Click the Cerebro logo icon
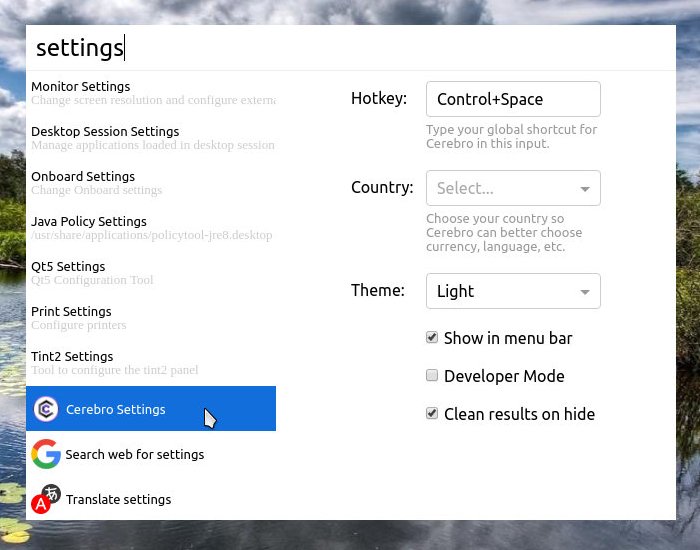Image resolution: width=700 pixels, height=550 pixels. point(46,408)
